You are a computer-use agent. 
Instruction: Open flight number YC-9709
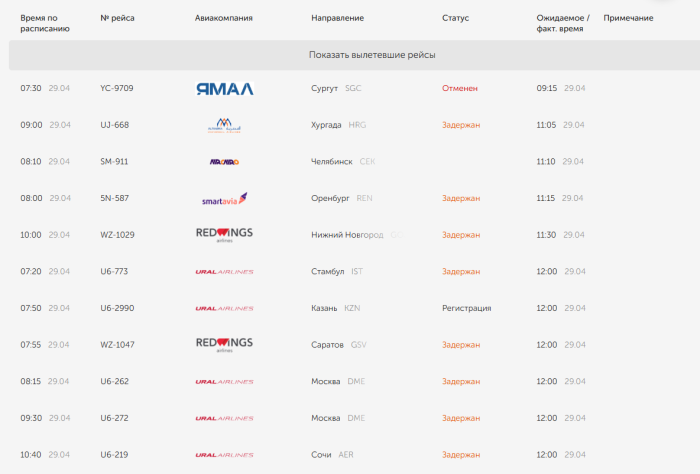click(x=117, y=88)
